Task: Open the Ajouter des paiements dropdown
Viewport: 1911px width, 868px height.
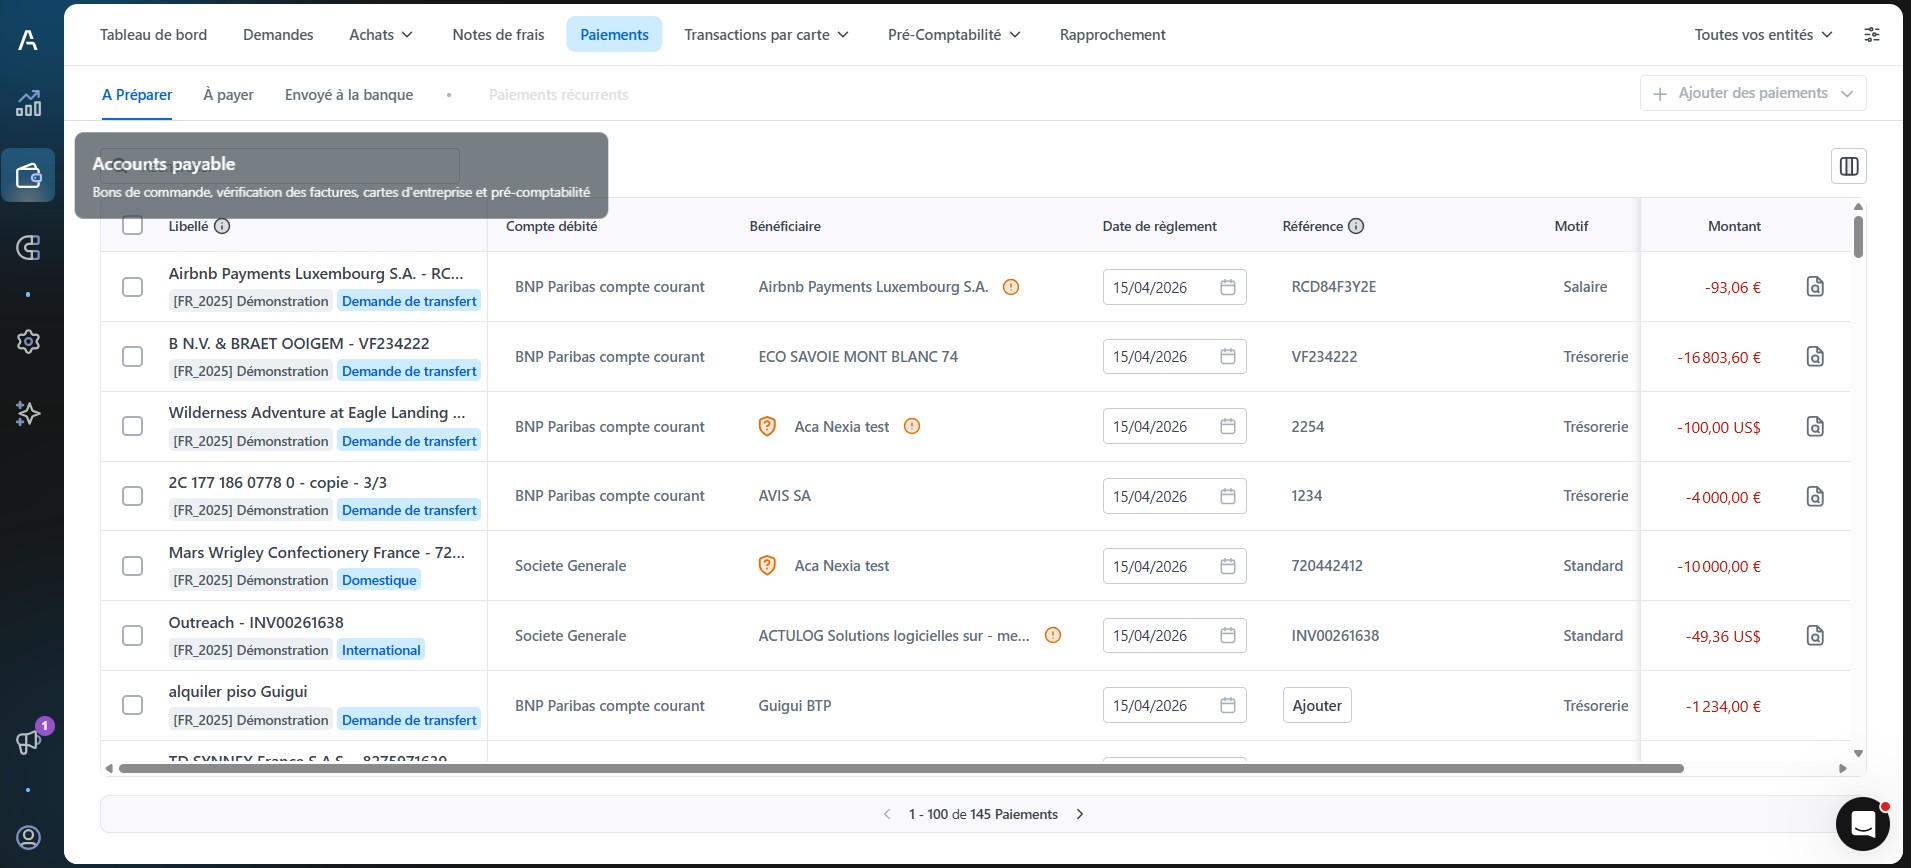Action: click(1753, 93)
